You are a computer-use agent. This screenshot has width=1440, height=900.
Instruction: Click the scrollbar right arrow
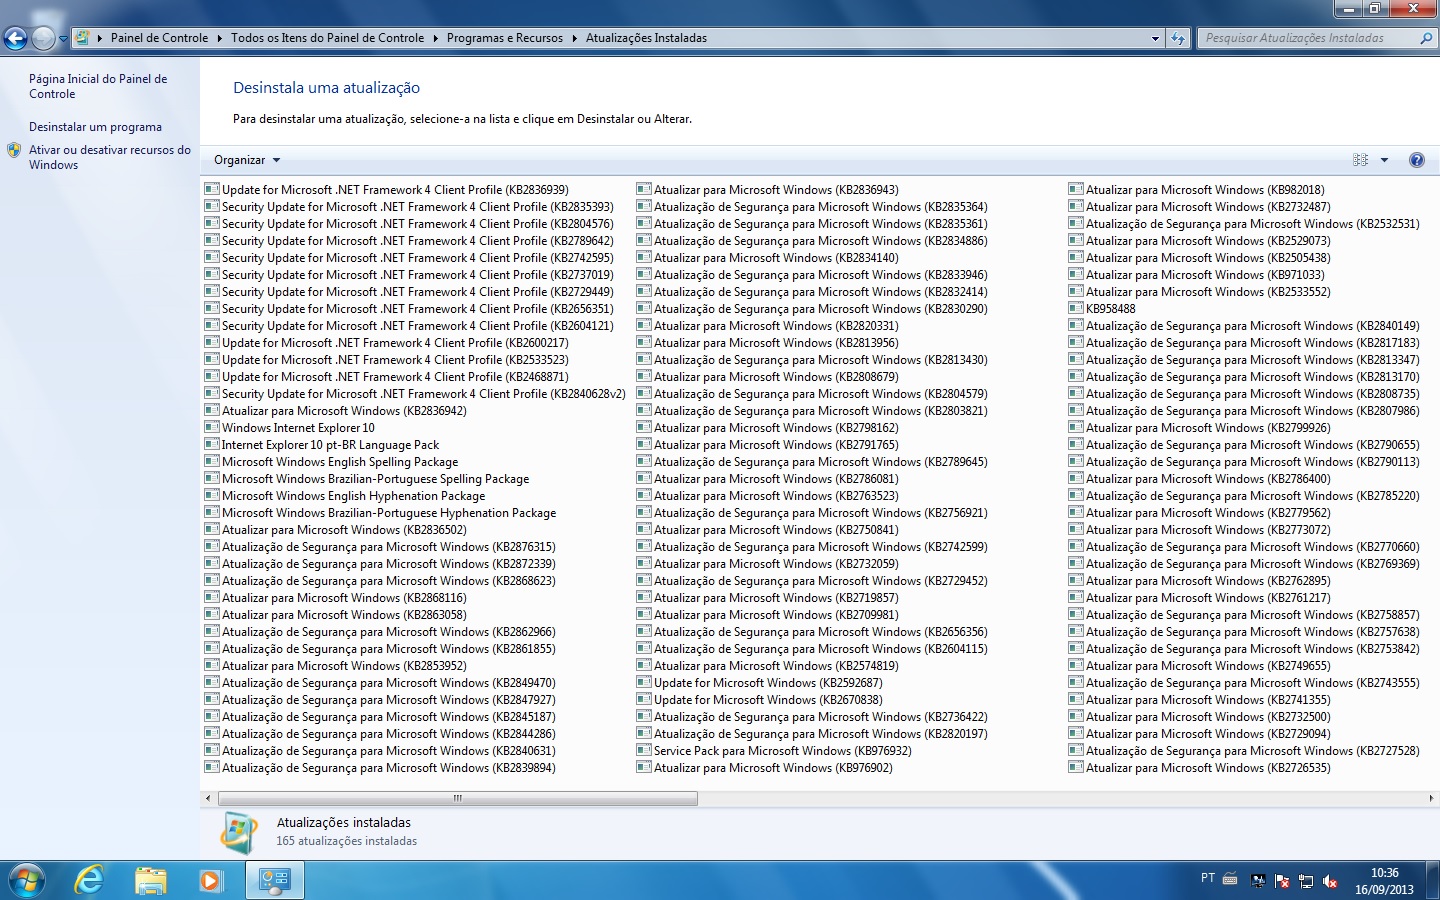pos(1432,798)
